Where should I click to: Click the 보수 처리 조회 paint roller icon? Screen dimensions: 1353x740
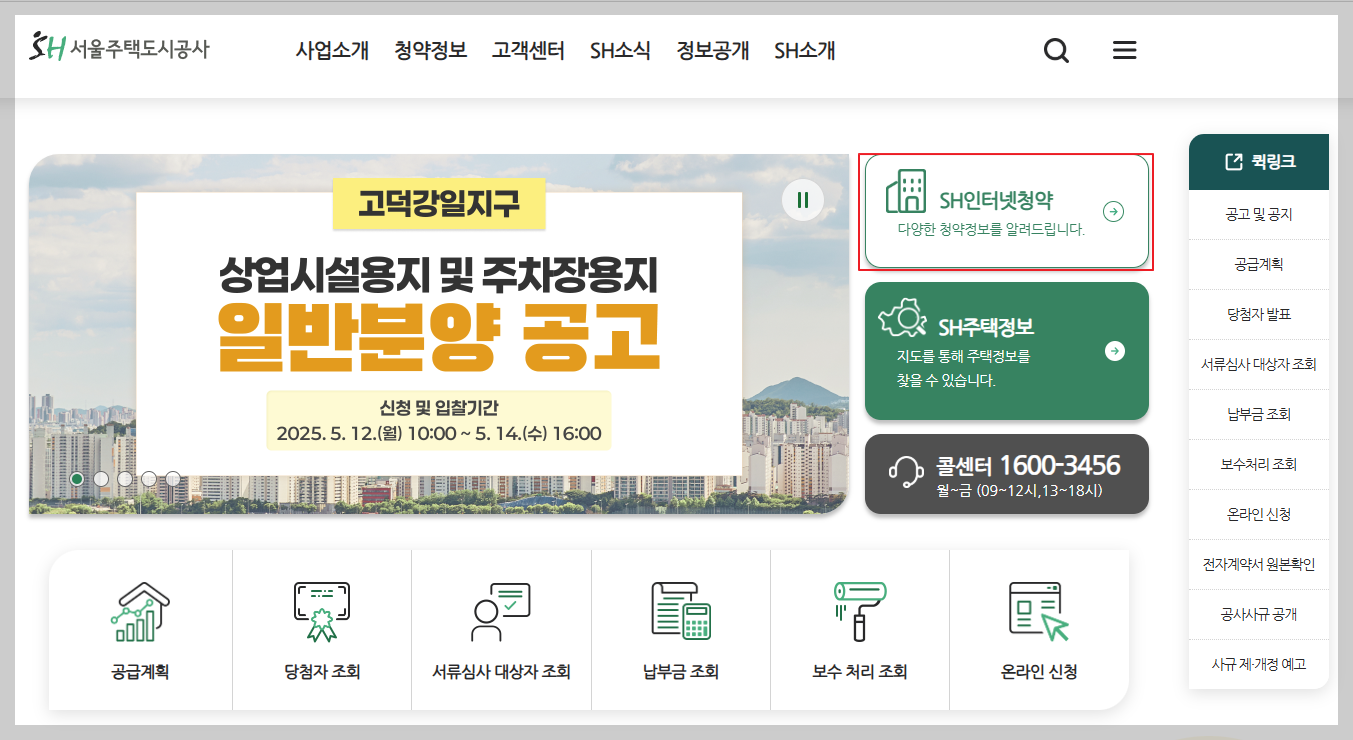tap(860, 612)
